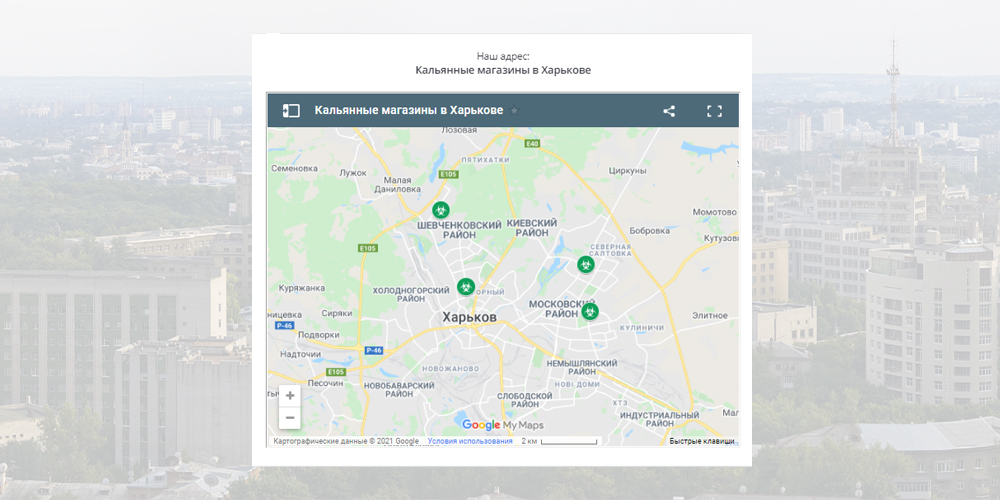This screenshot has width=1000, height=500.
Task: Click the Бобровка place label
Action: [x=648, y=230]
